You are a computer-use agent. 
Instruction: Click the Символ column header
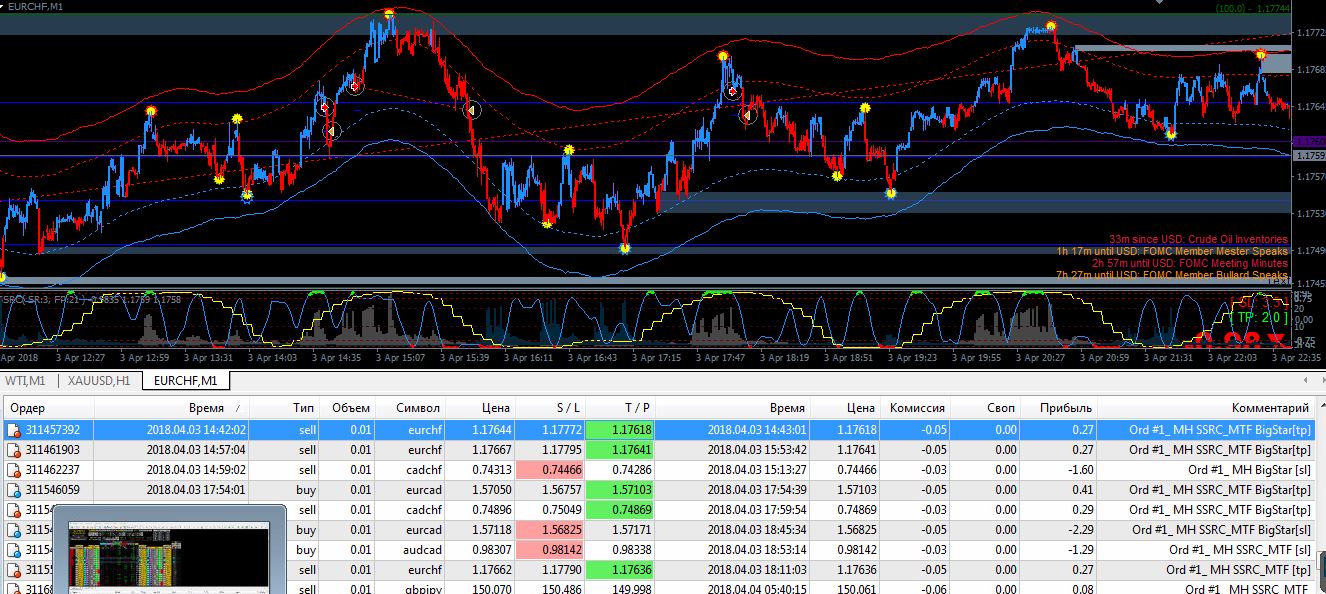click(417, 408)
